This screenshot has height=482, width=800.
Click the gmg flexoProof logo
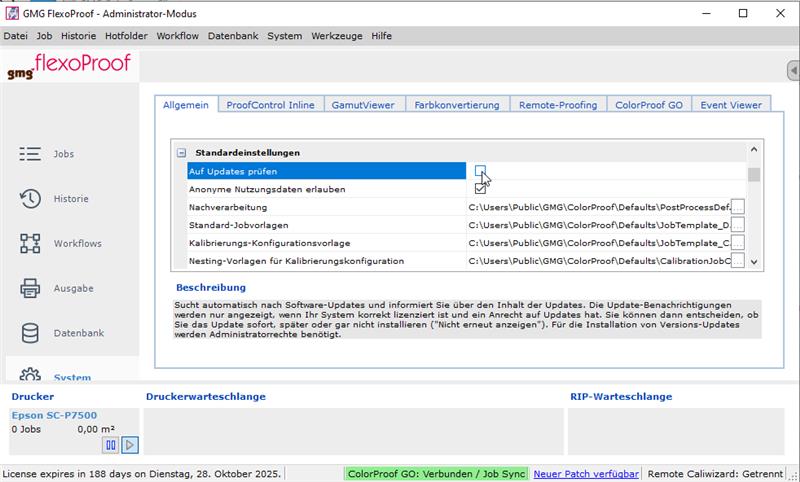[x=69, y=66]
